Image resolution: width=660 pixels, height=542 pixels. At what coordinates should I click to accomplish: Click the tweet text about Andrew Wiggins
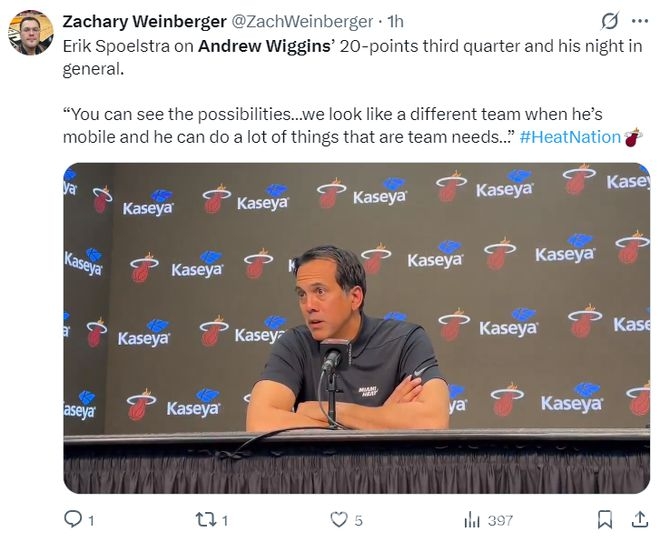pyautogui.click(x=352, y=57)
